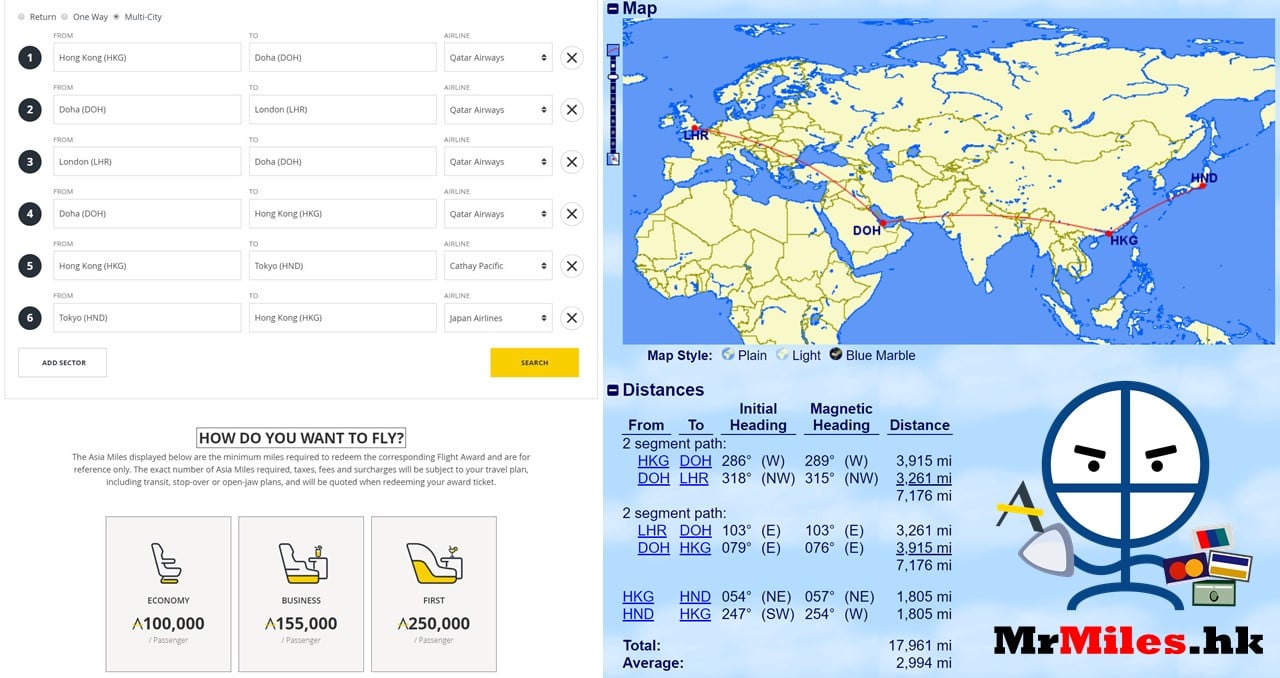The image size is (1280, 678).
Task: Remove sector 6 with its X icon
Action: point(572,318)
